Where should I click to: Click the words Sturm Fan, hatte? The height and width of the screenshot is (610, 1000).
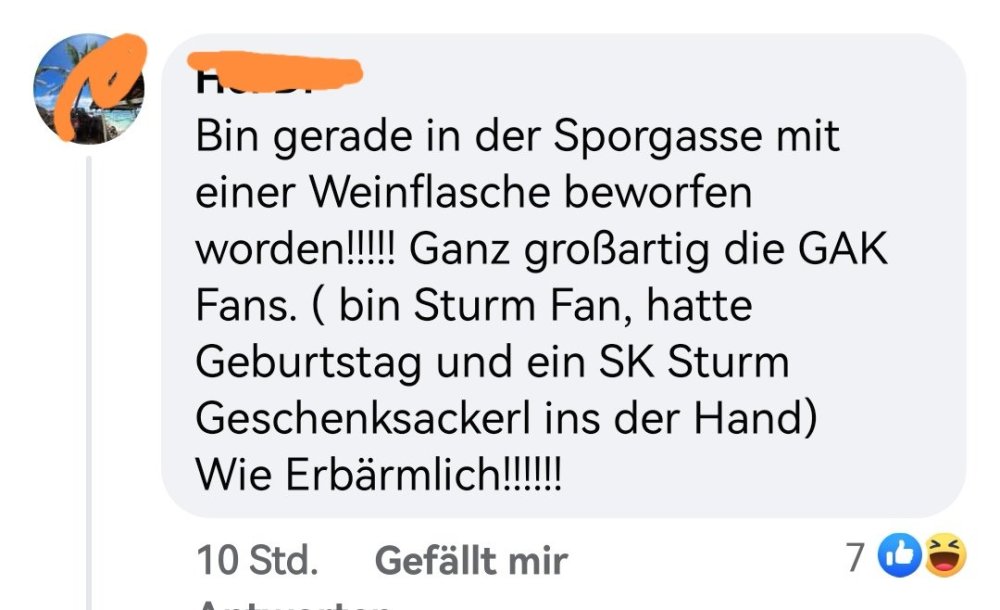pyautogui.click(x=583, y=305)
